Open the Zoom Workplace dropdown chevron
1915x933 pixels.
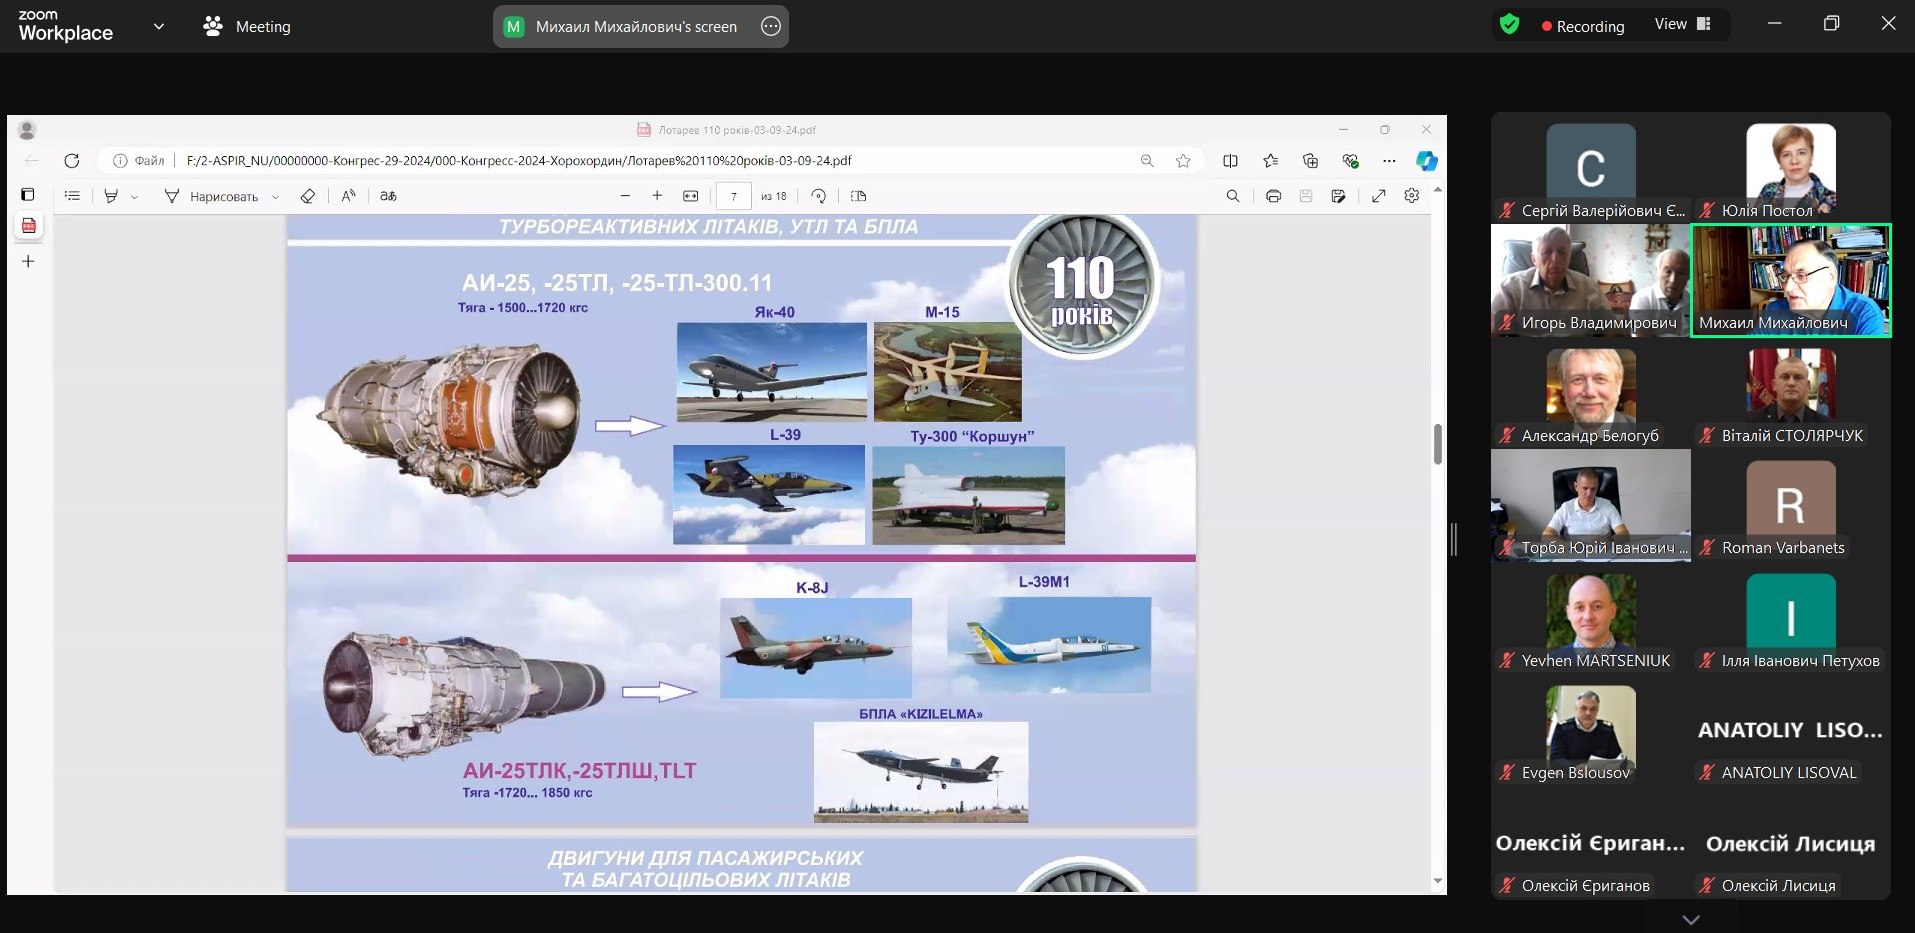click(158, 26)
